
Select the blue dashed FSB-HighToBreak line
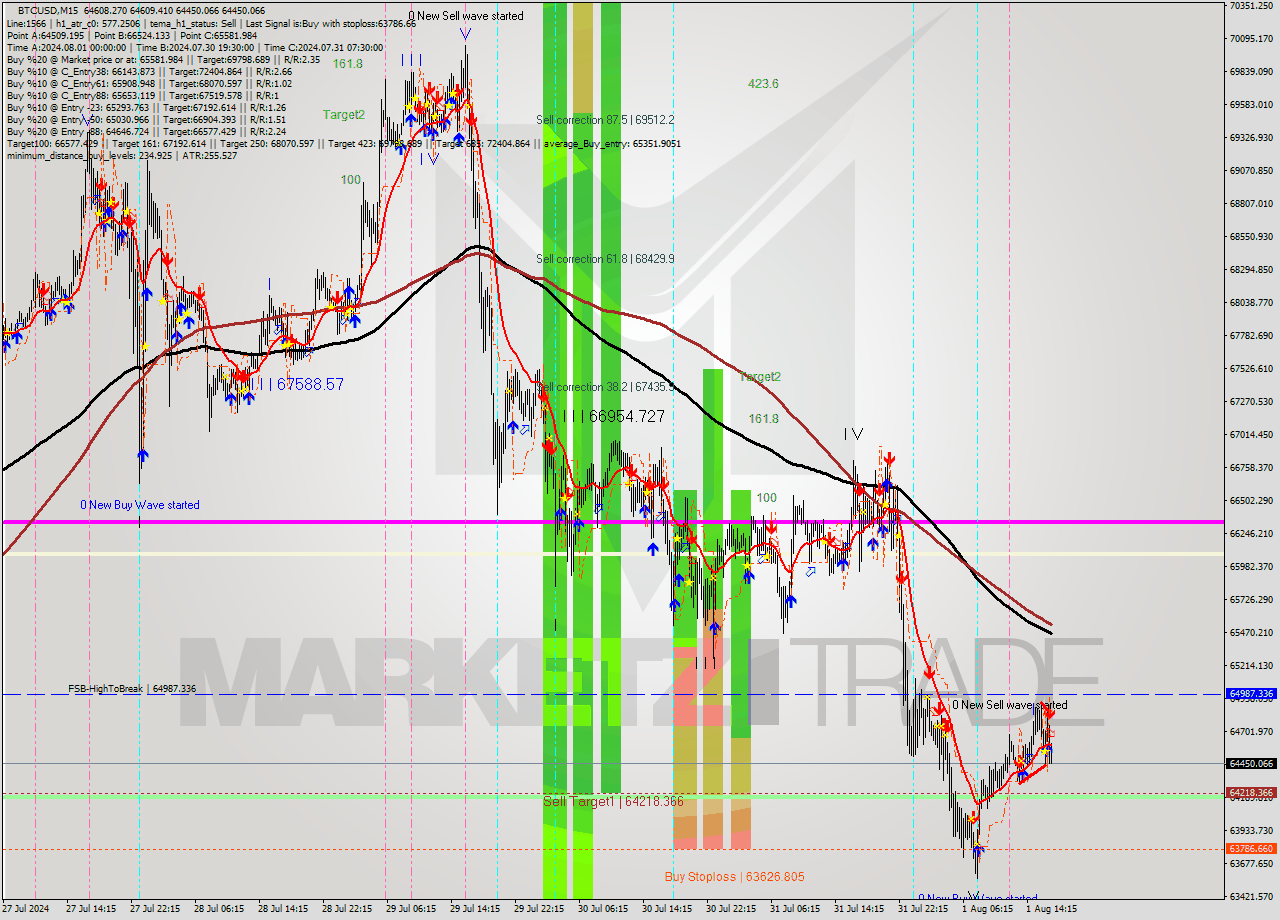click(x=612, y=694)
